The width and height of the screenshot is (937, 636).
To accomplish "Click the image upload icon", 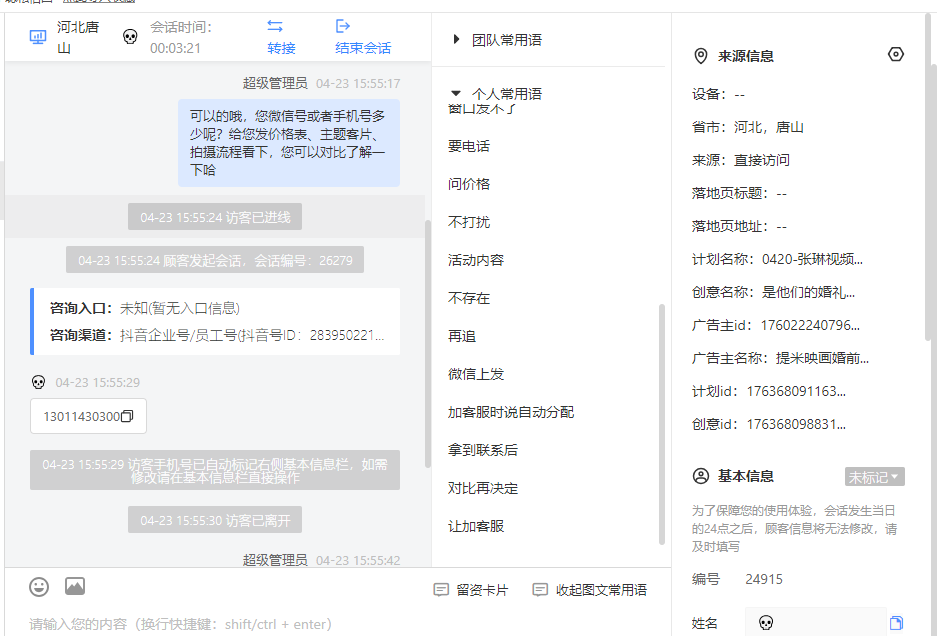I will [x=75, y=586].
